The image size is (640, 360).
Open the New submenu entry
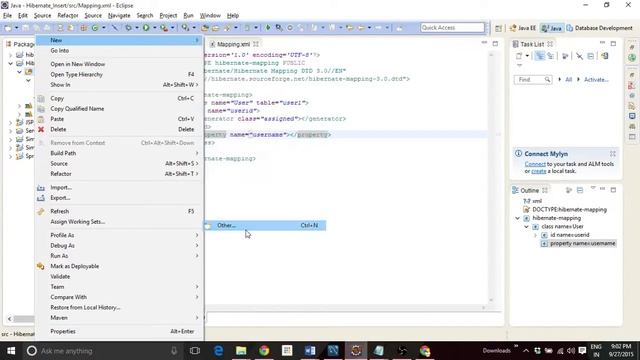pos(120,40)
